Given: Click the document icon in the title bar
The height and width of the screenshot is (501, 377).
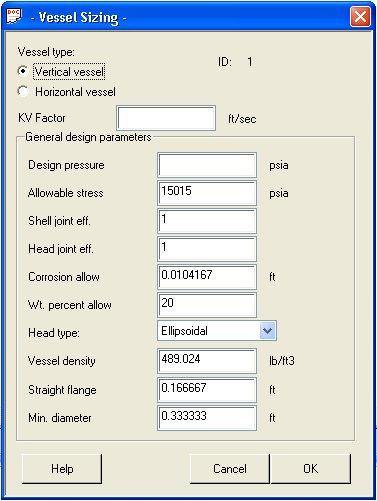Looking at the screenshot, I should [x=14, y=16].
